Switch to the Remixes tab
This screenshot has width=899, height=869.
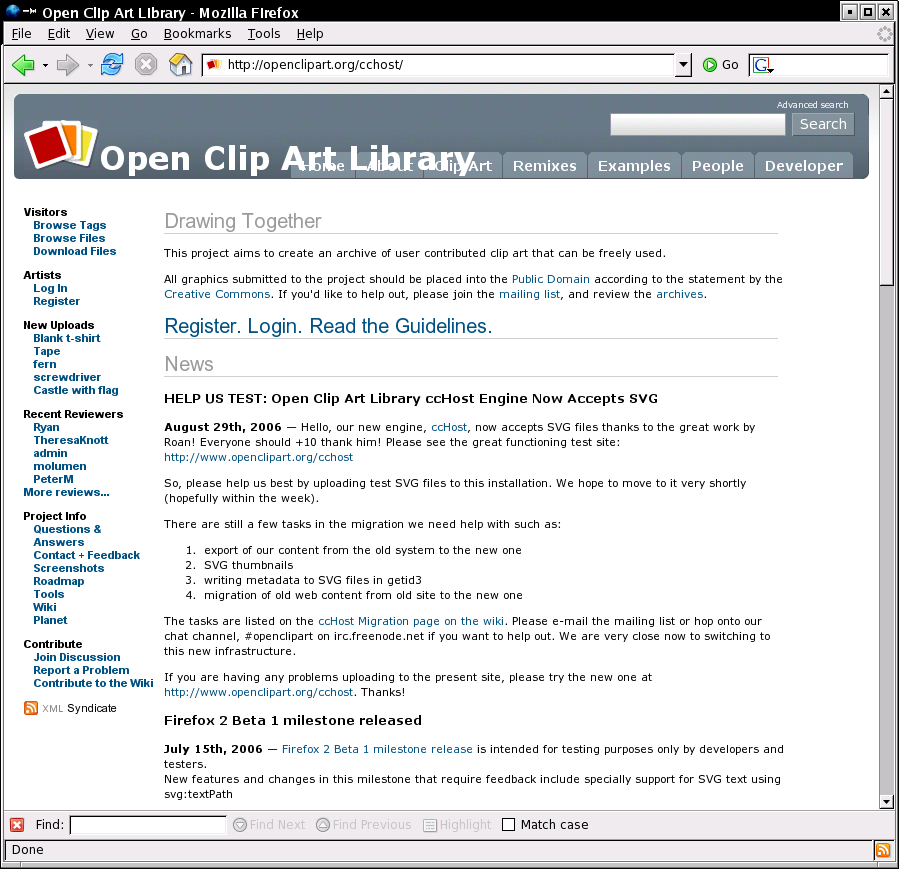[x=544, y=166]
